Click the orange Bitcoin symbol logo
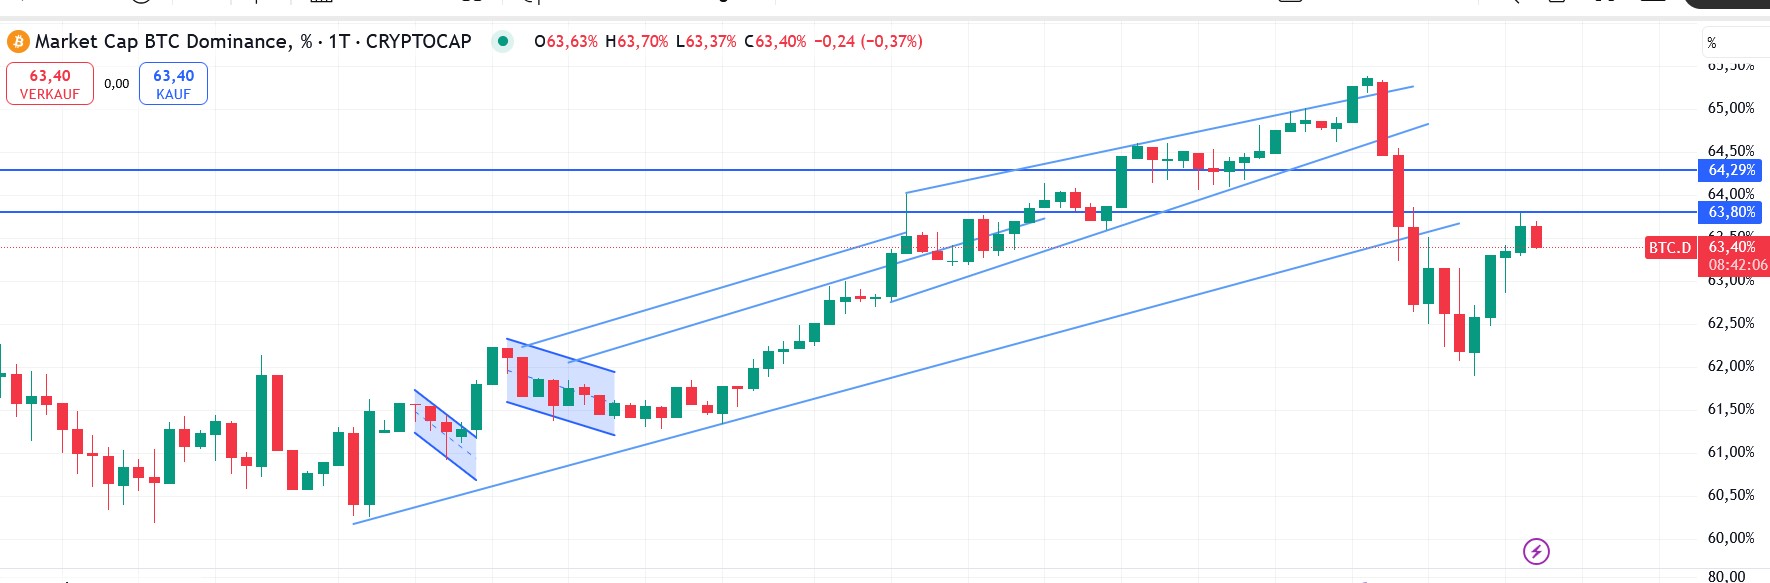Image resolution: width=1770 pixels, height=583 pixels. [18, 41]
